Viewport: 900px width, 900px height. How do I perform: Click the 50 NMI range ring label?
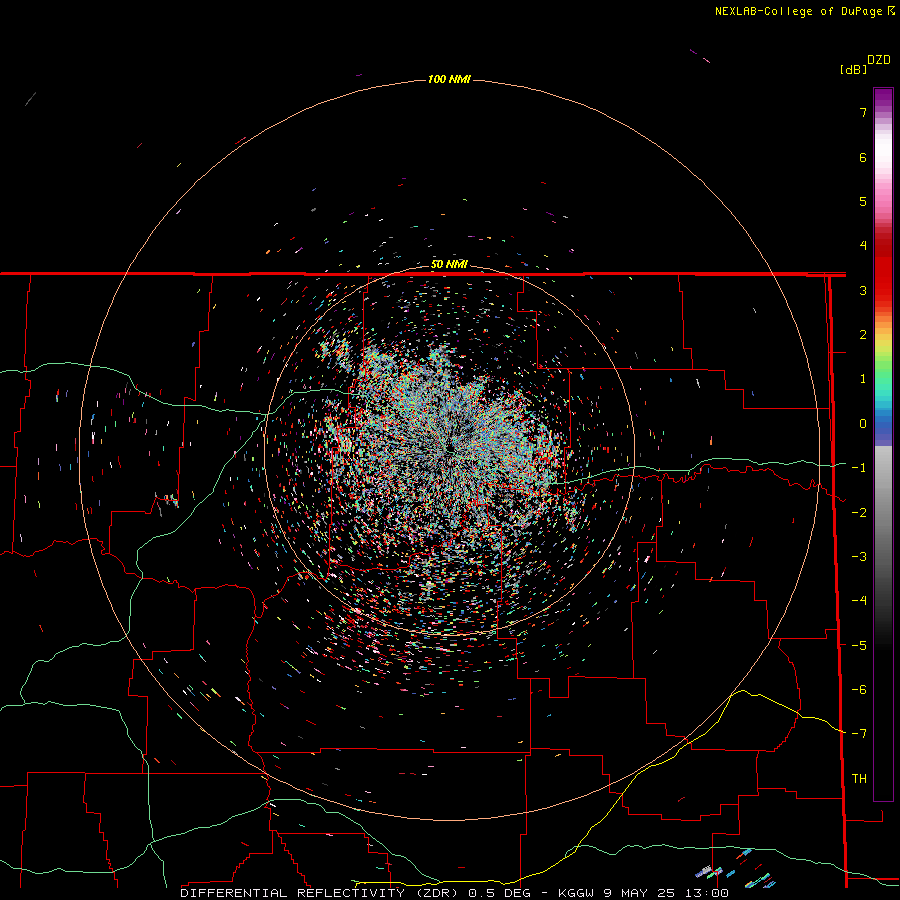click(449, 264)
